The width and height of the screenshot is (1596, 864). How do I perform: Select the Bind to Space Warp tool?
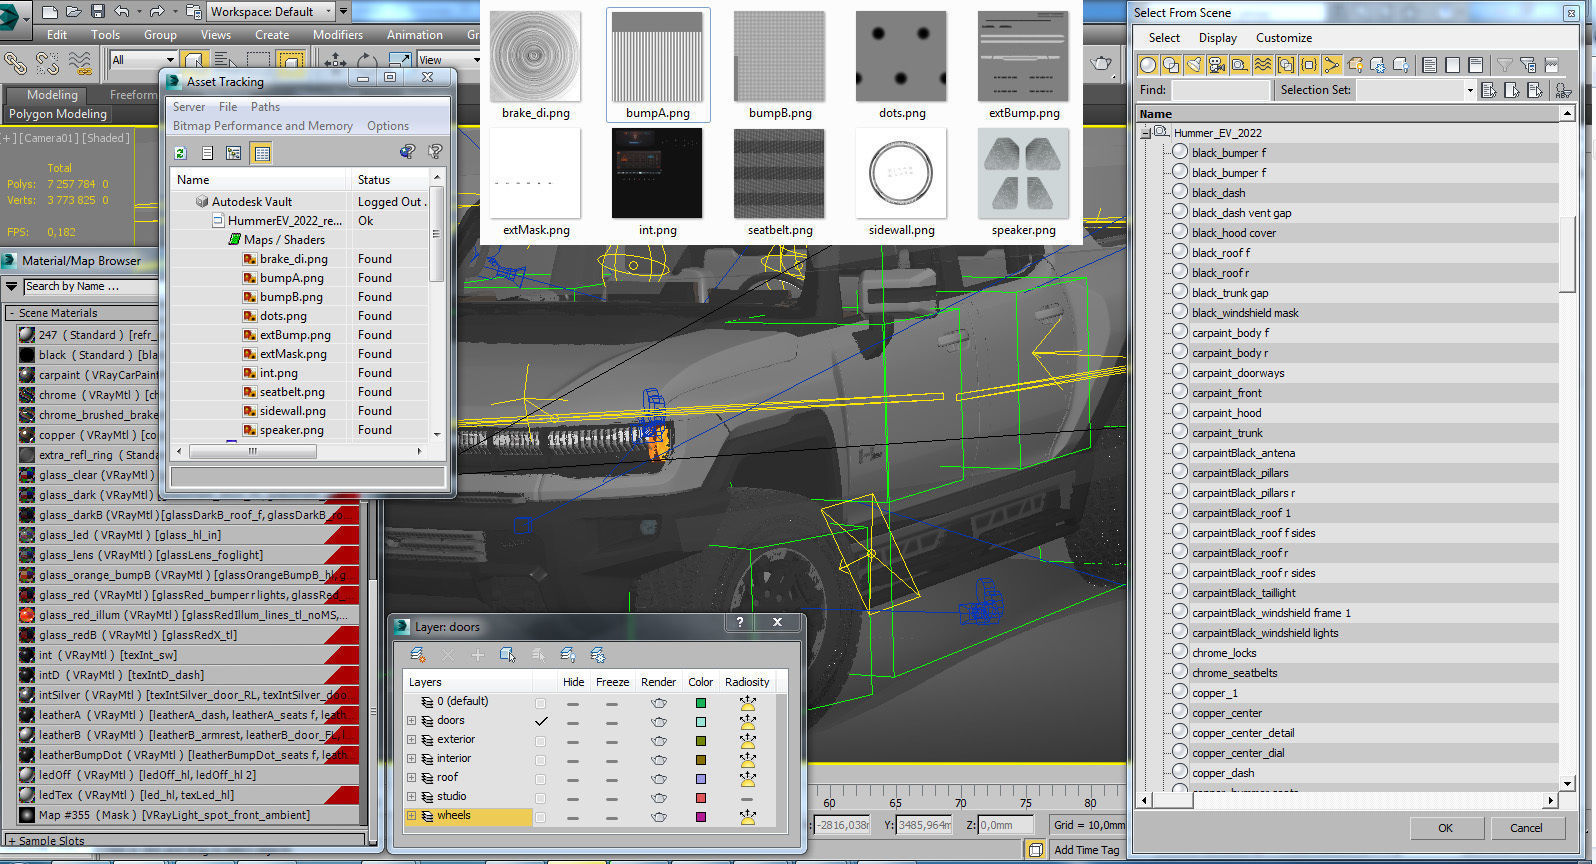click(80, 63)
